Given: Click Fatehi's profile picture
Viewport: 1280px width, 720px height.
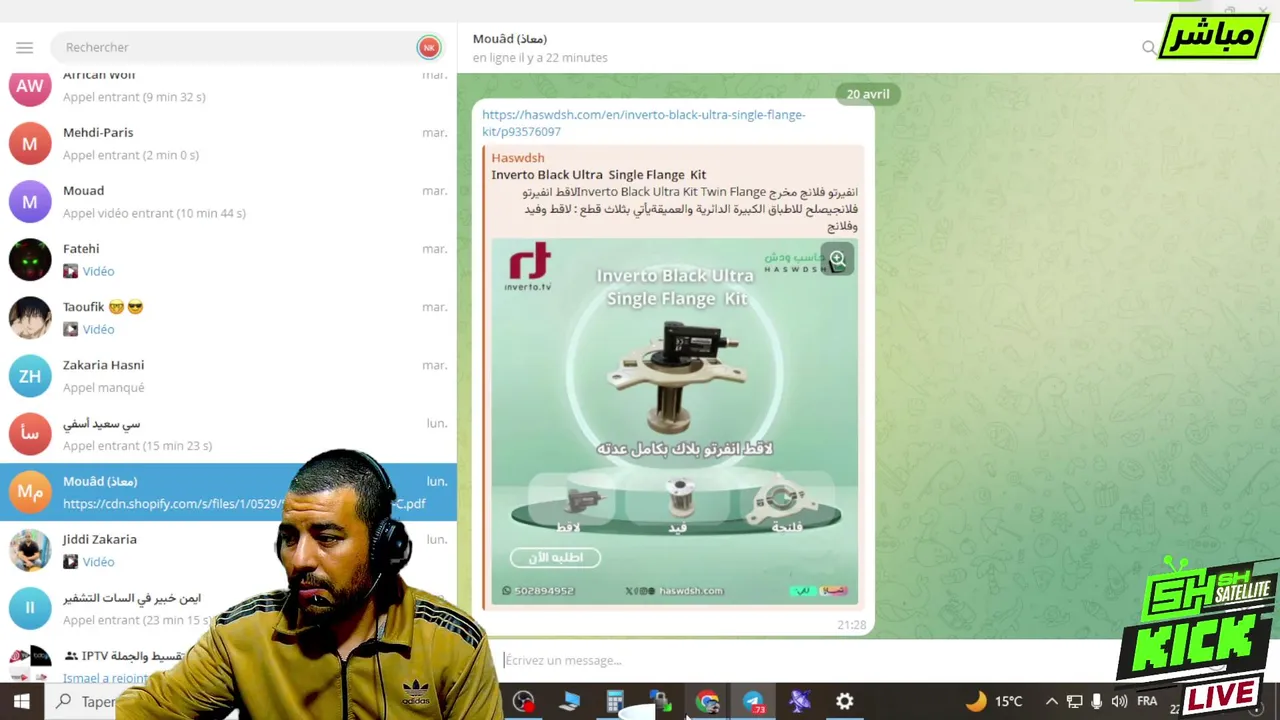Looking at the screenshot, I should tap(30, 259).
